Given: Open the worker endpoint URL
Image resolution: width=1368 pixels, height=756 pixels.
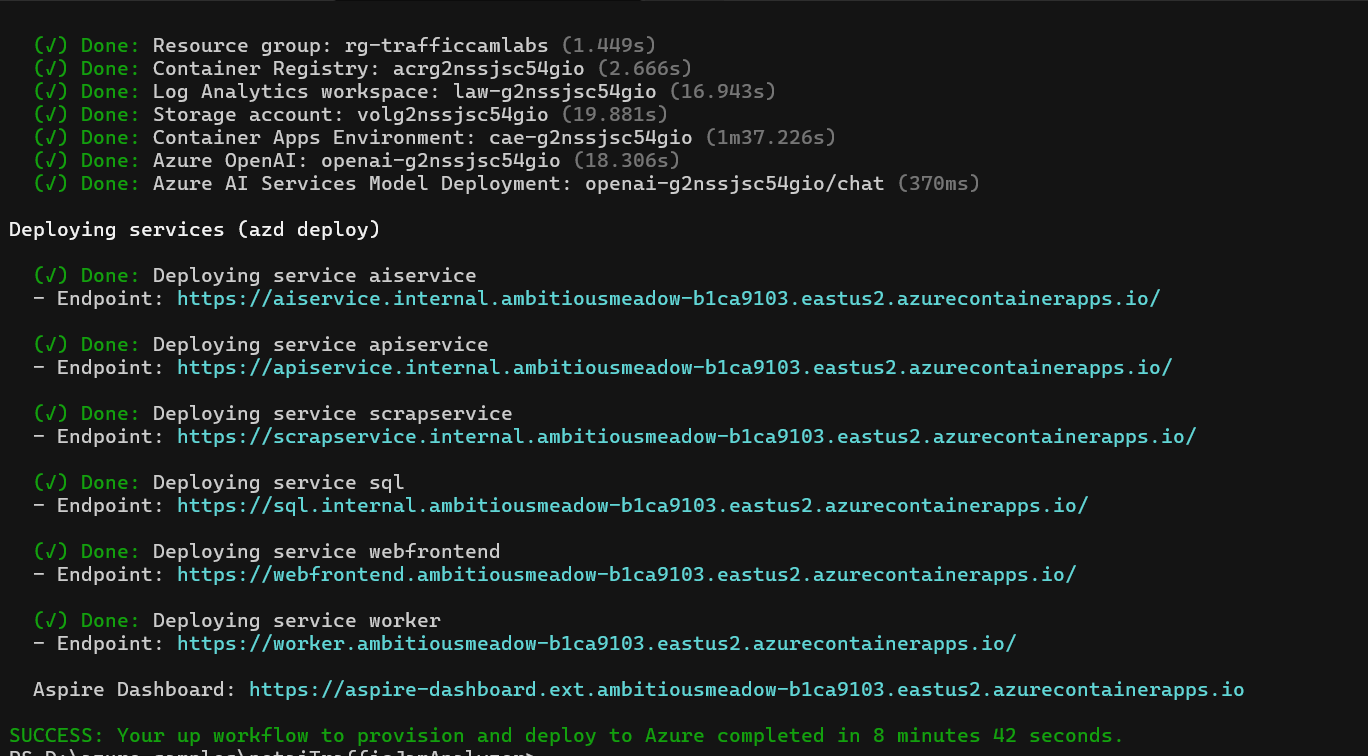Looking at the screenshot, I should tap(597, 643).
